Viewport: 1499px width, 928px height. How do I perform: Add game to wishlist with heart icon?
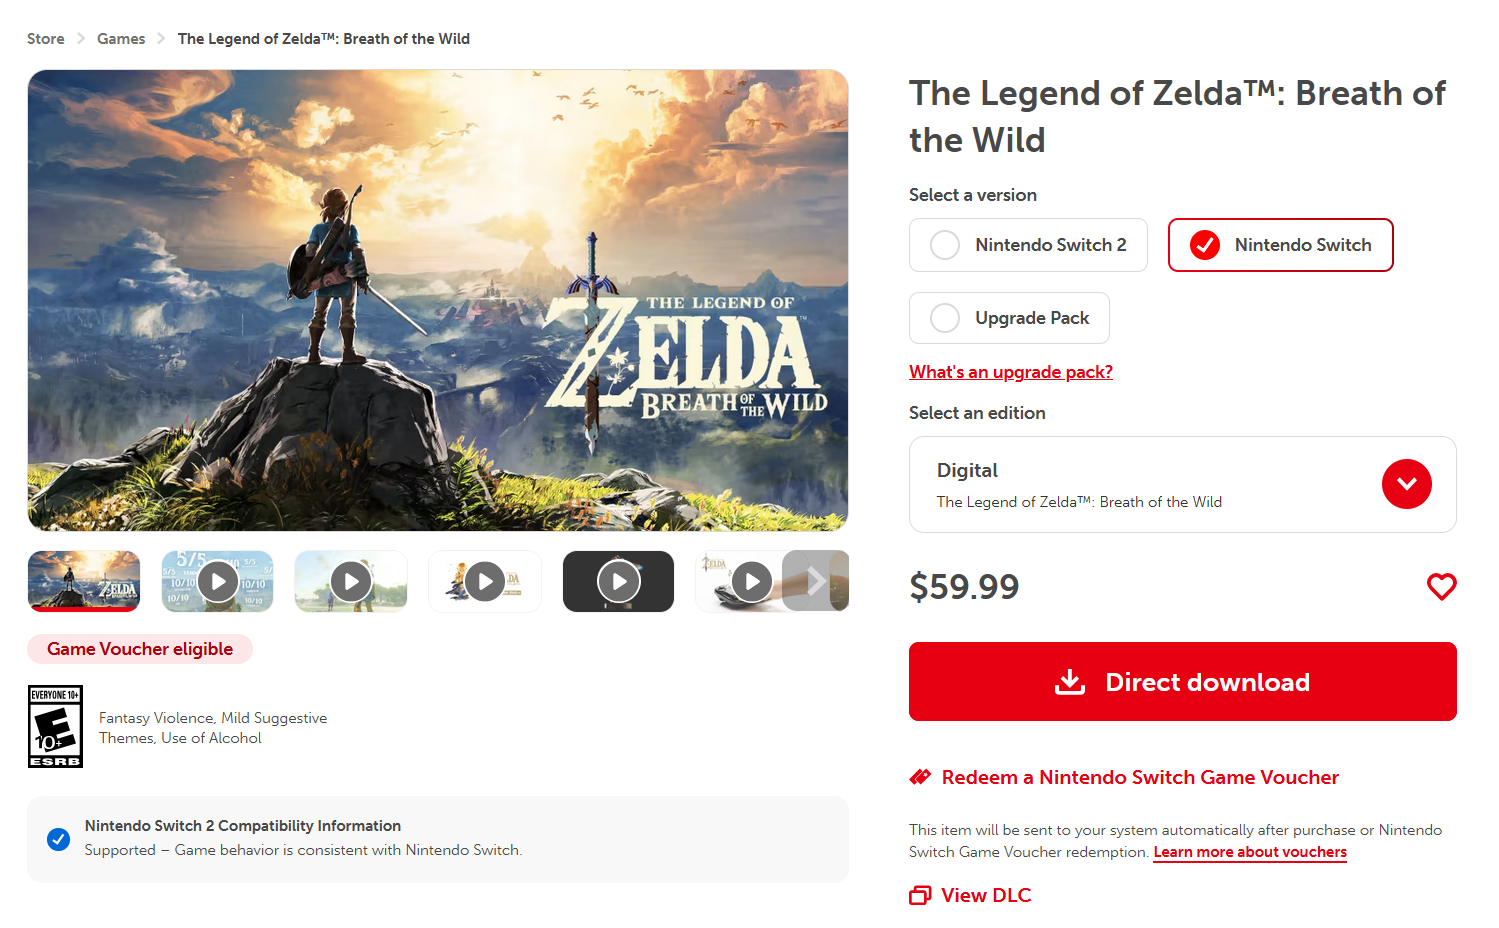1441,586
